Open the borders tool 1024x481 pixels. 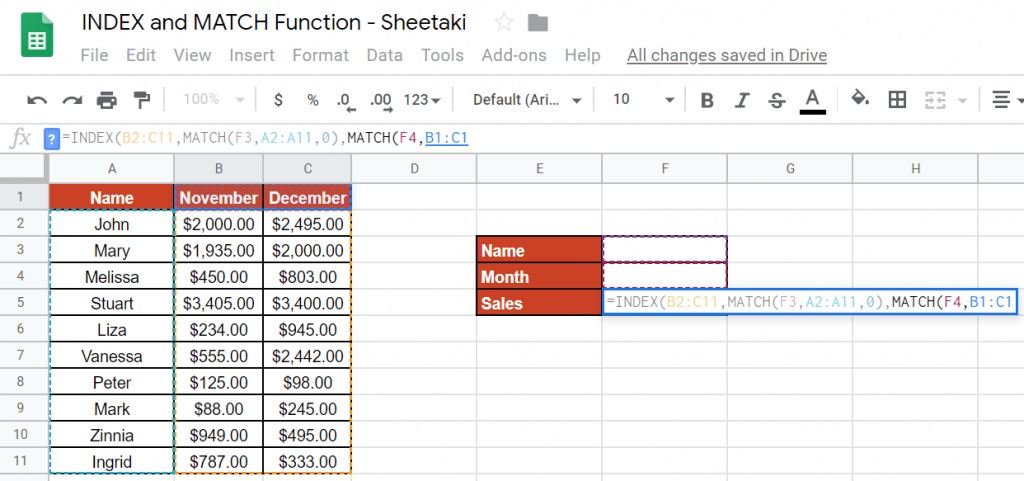click(897, 100)
